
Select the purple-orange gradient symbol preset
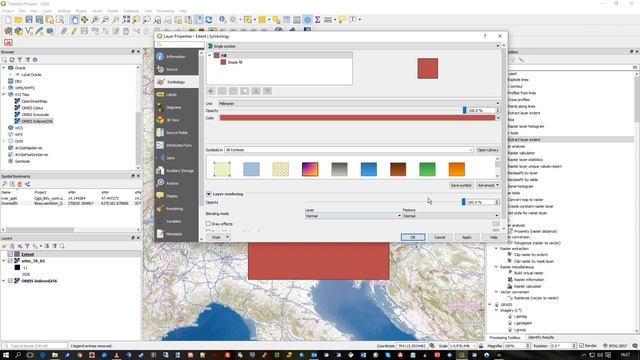point(310,169)
